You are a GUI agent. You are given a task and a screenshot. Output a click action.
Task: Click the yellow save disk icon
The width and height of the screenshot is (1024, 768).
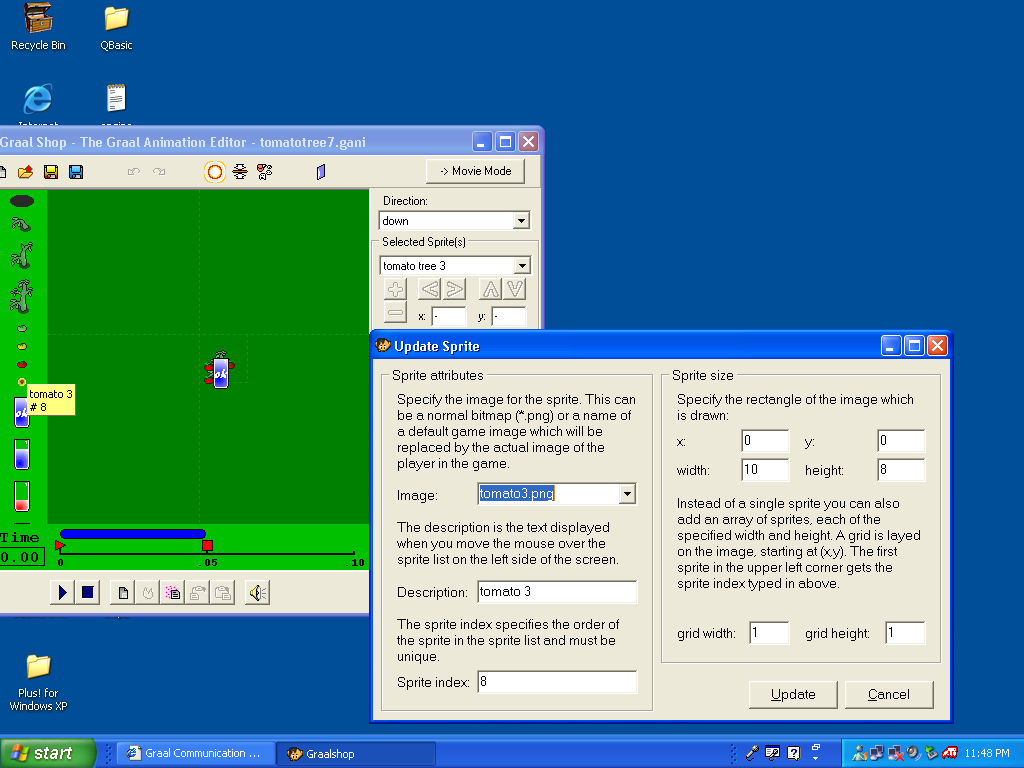pos(51,172)
